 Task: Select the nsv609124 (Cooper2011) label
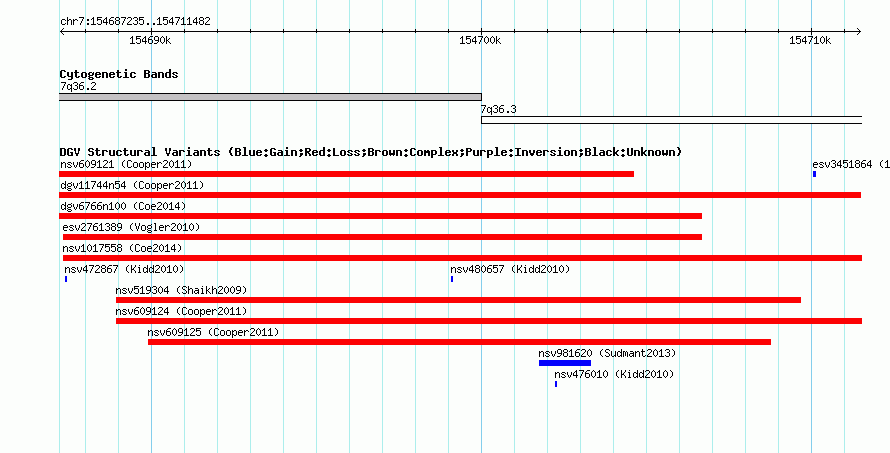181,312
